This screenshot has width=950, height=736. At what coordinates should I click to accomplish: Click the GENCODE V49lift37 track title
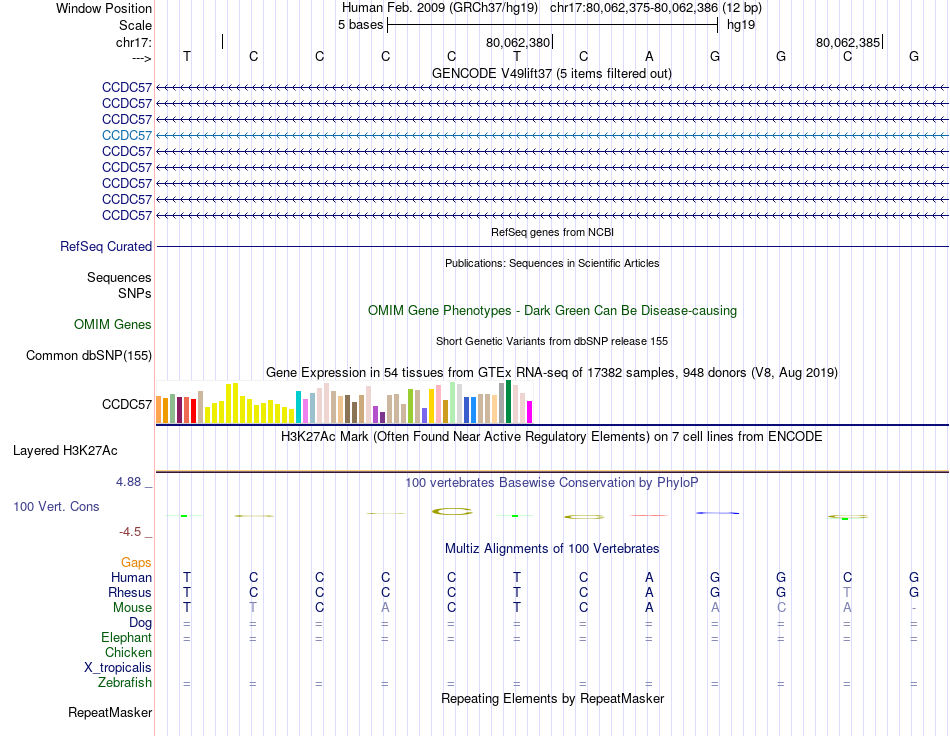click(x=552, y=73)
